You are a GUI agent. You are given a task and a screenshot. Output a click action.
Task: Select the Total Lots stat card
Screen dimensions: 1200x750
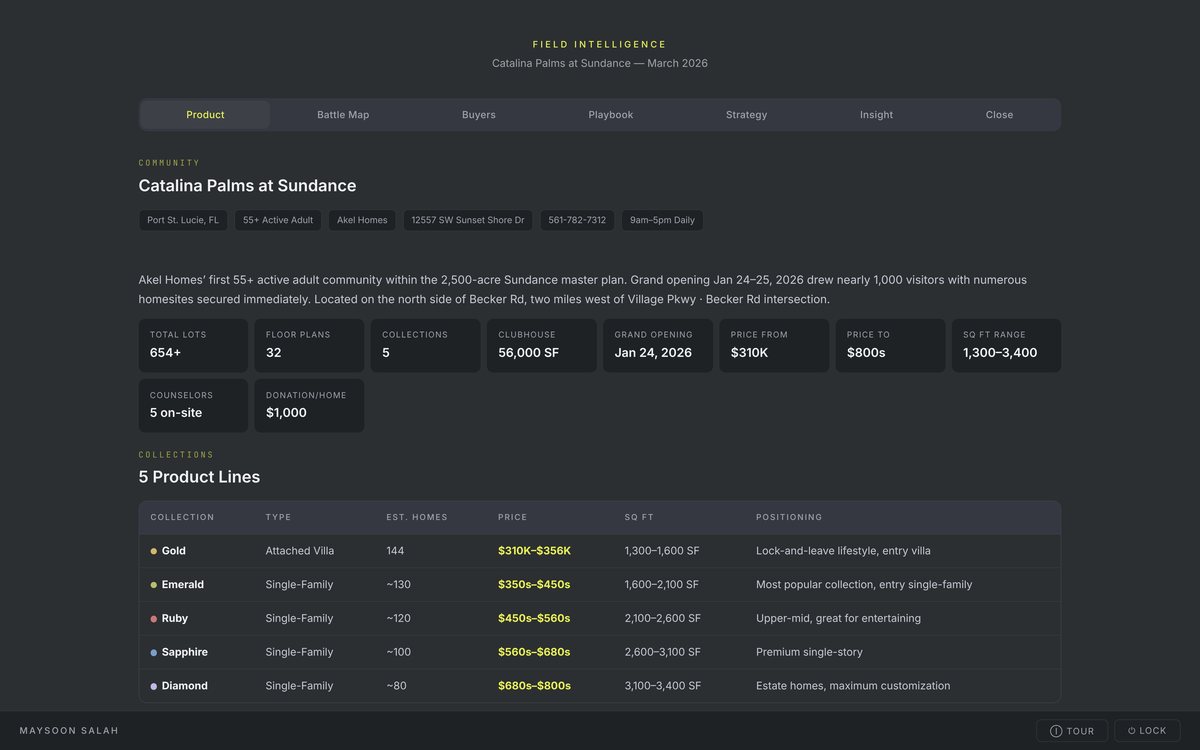coord(193,345)
